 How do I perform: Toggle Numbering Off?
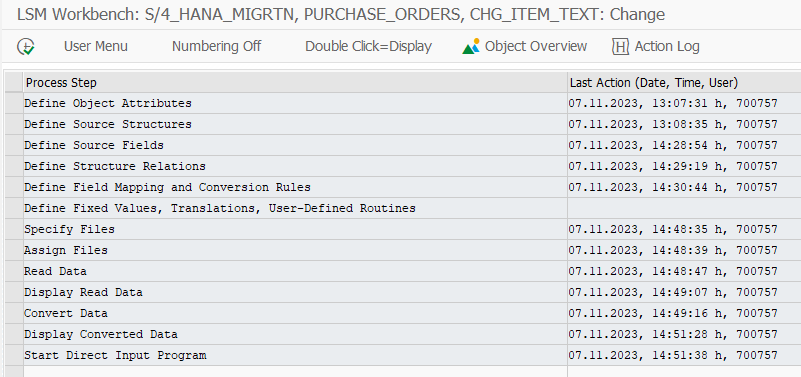pos(217,46)
